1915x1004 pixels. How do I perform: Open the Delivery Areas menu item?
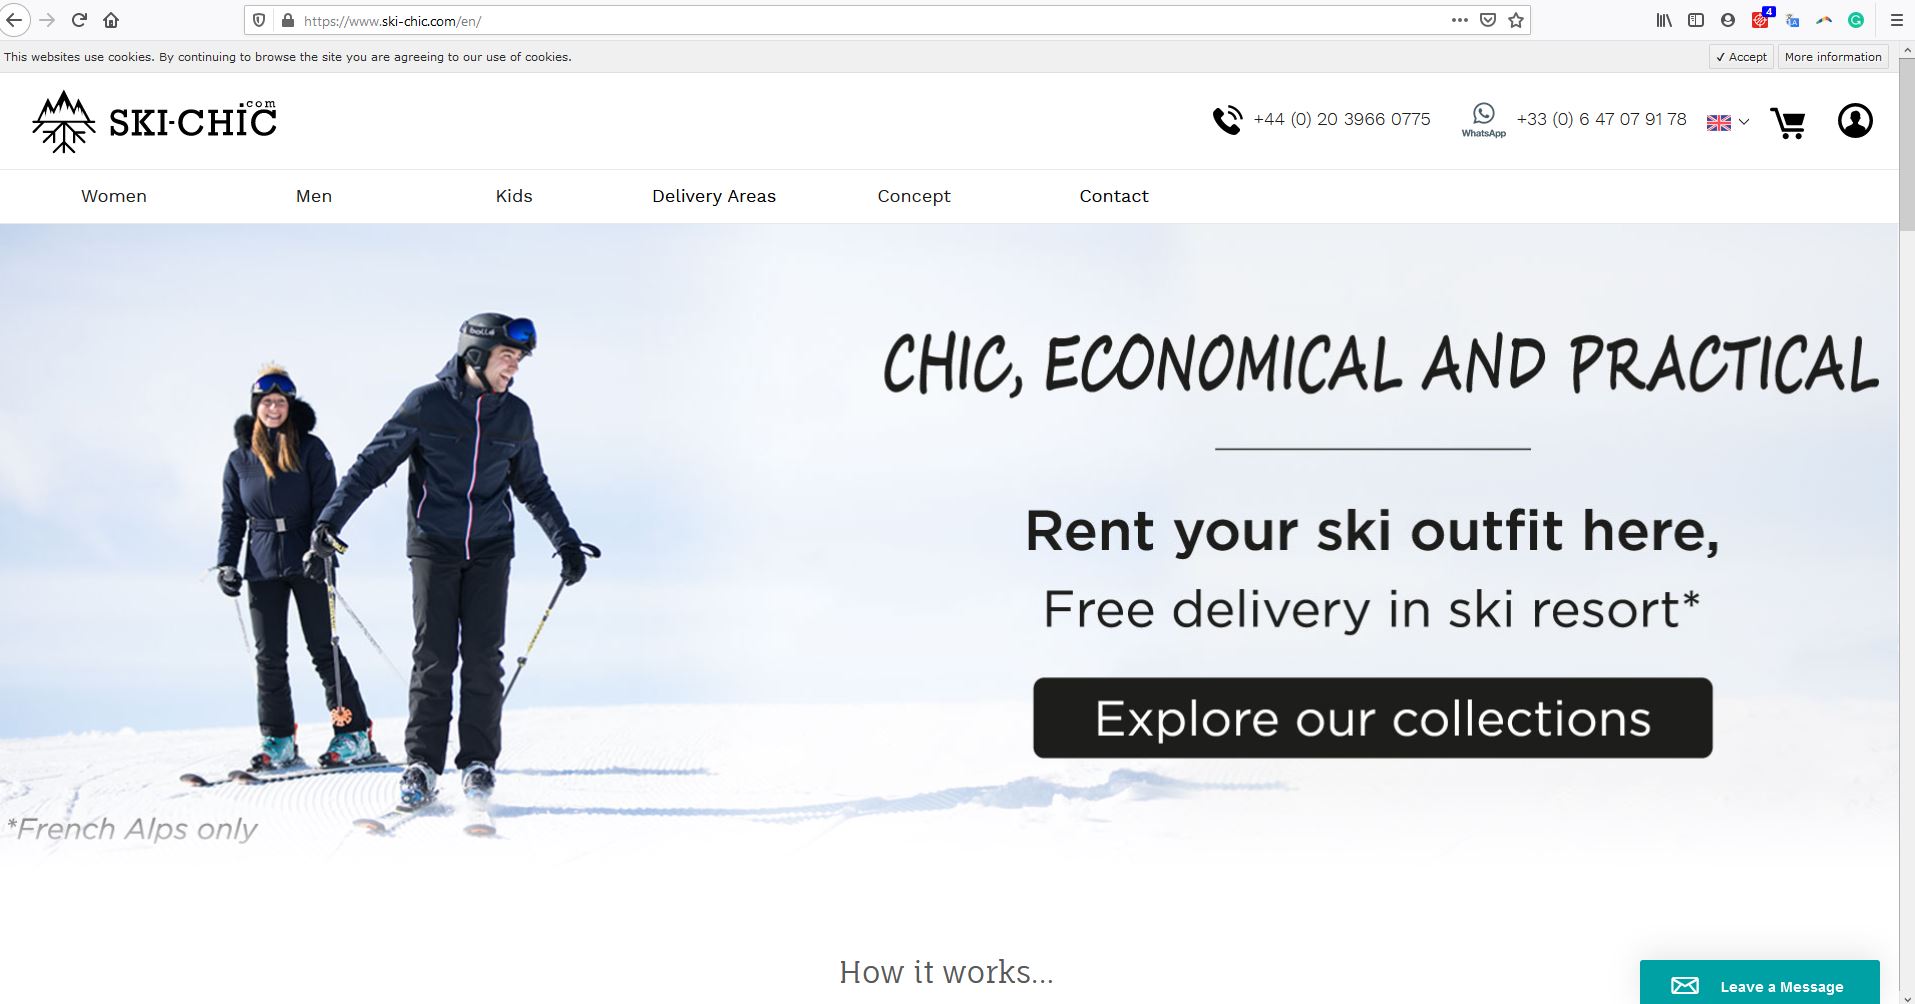tap(714, 196)
